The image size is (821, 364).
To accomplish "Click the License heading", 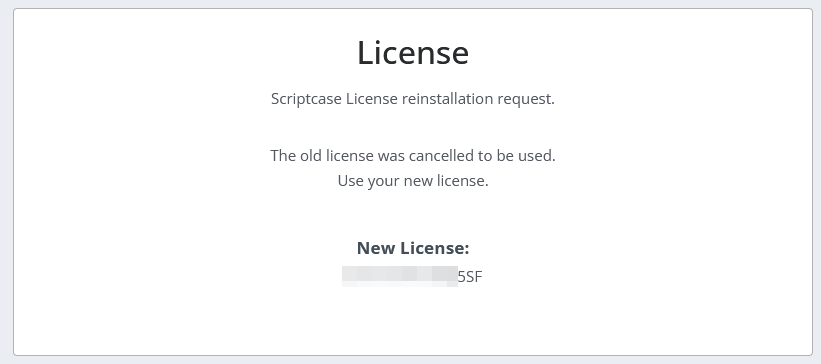I will tap(413, 52).
